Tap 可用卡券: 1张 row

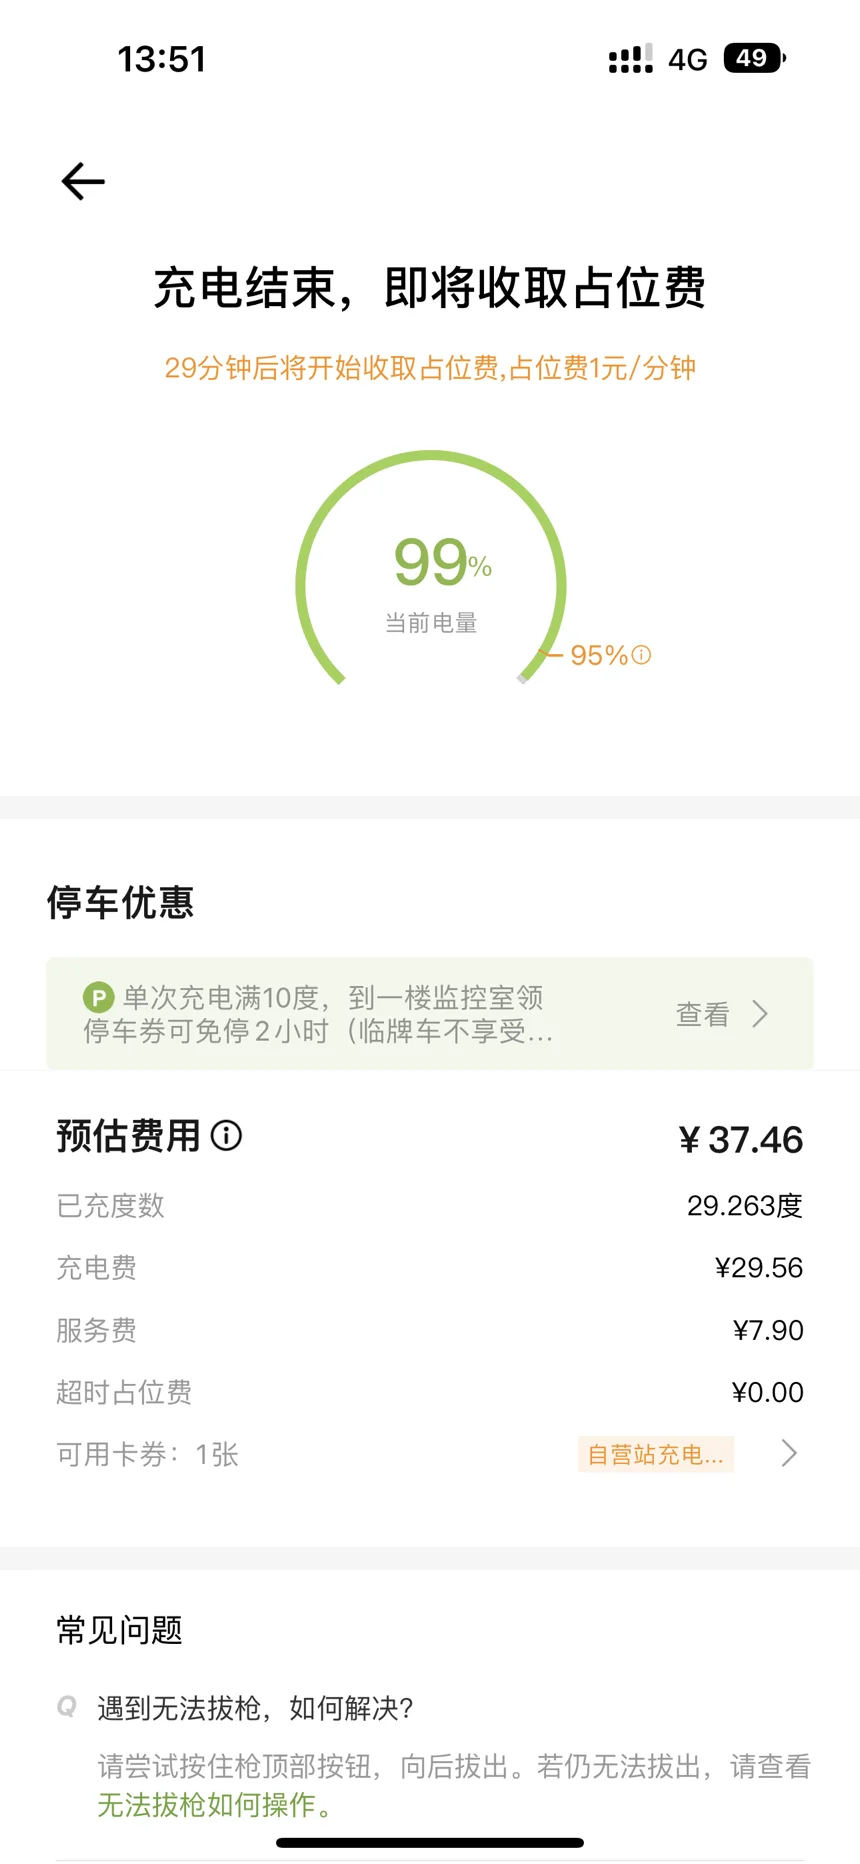click(x=430, y=1454)
